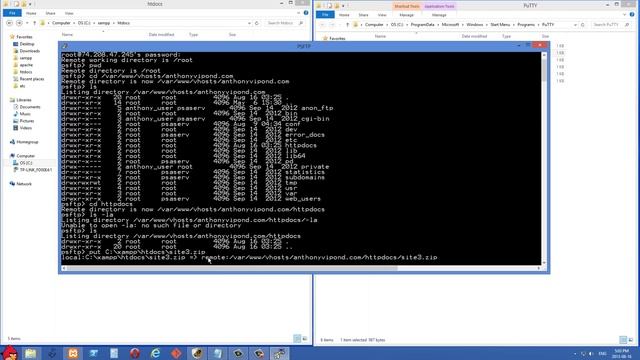Refresh the htdocs folder view
Viewport: 640px width, 360px height.
tap(257, 23)
